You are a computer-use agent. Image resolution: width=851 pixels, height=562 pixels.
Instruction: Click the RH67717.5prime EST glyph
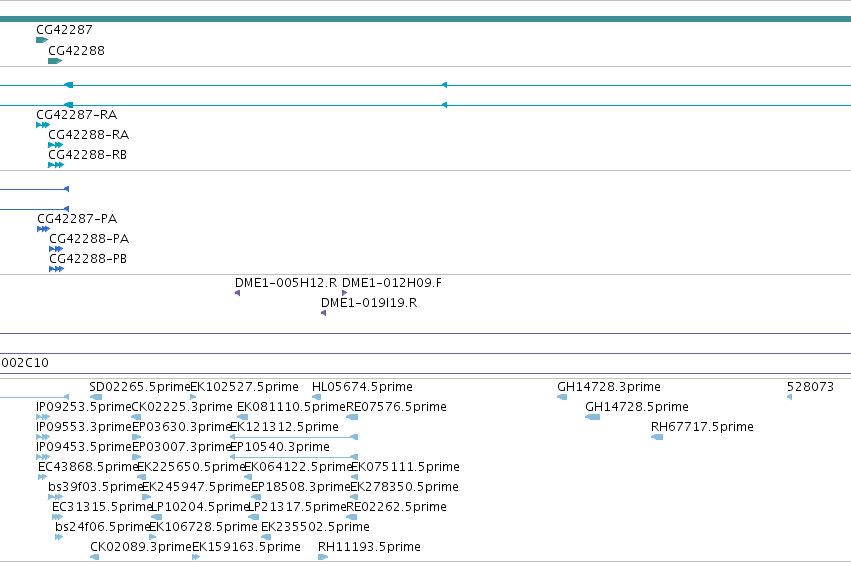point(657,437)
